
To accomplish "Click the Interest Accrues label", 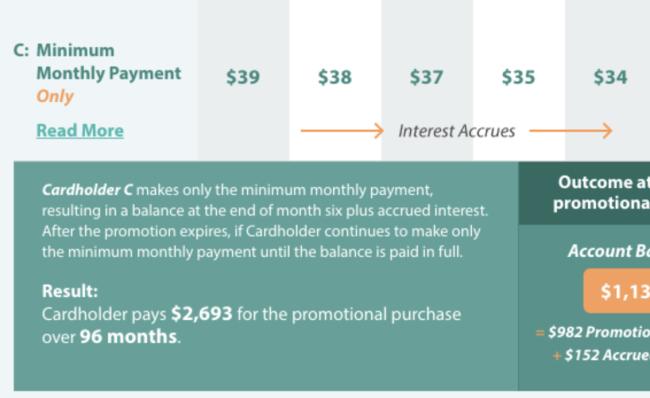I will pos(456,131).
